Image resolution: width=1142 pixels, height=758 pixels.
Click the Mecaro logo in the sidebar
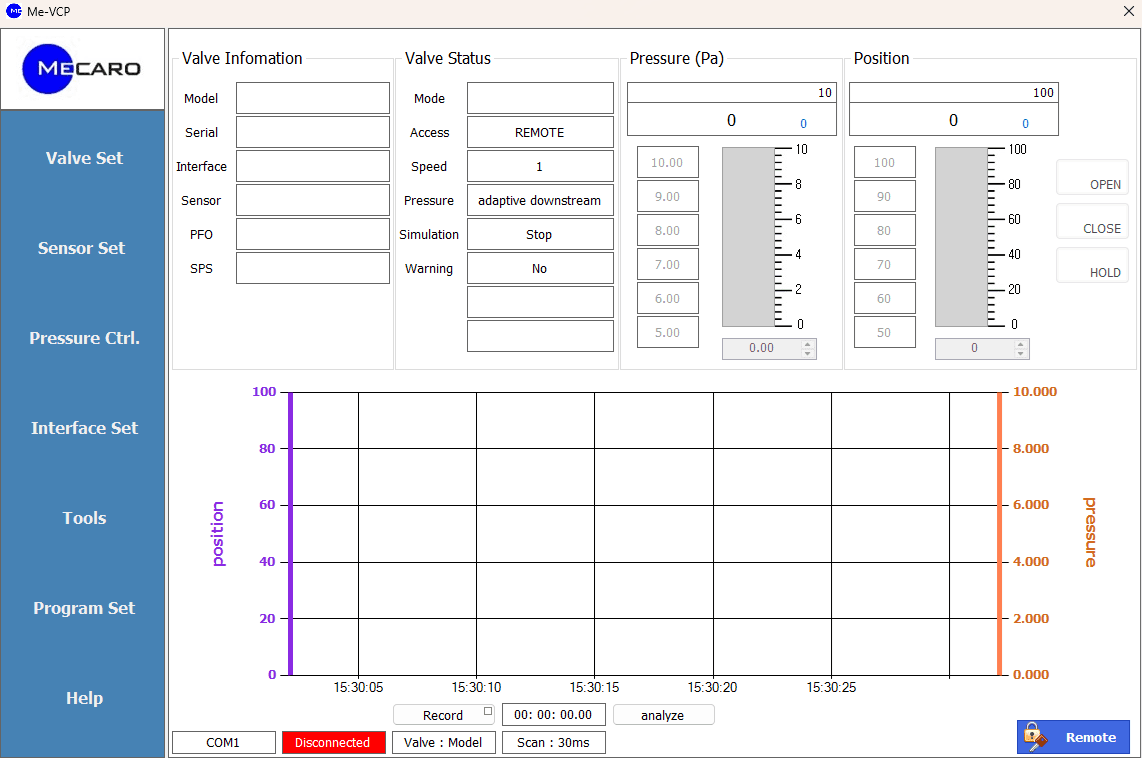(82, 68)
